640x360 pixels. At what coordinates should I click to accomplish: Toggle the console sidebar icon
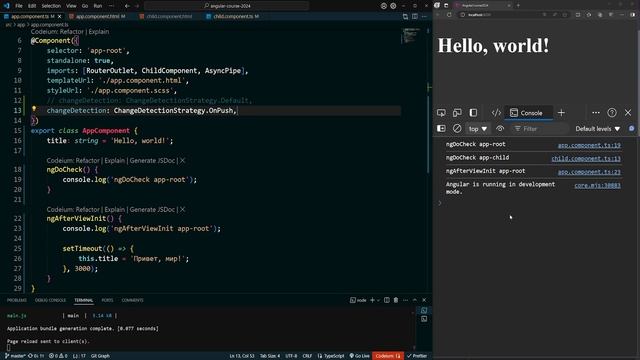[x=441, y=129]
